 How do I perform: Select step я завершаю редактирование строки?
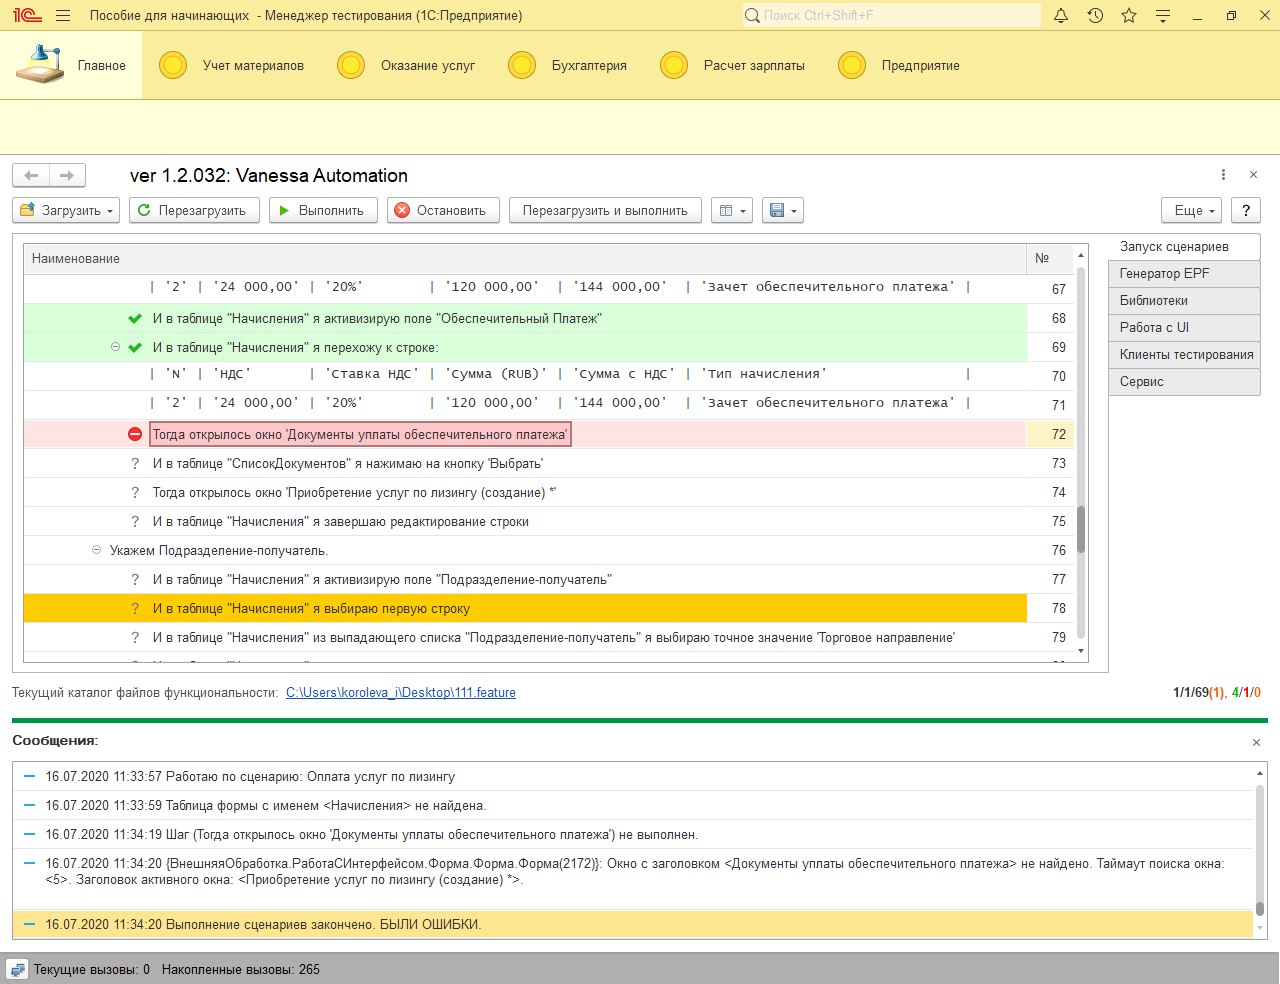pos(341,521)
